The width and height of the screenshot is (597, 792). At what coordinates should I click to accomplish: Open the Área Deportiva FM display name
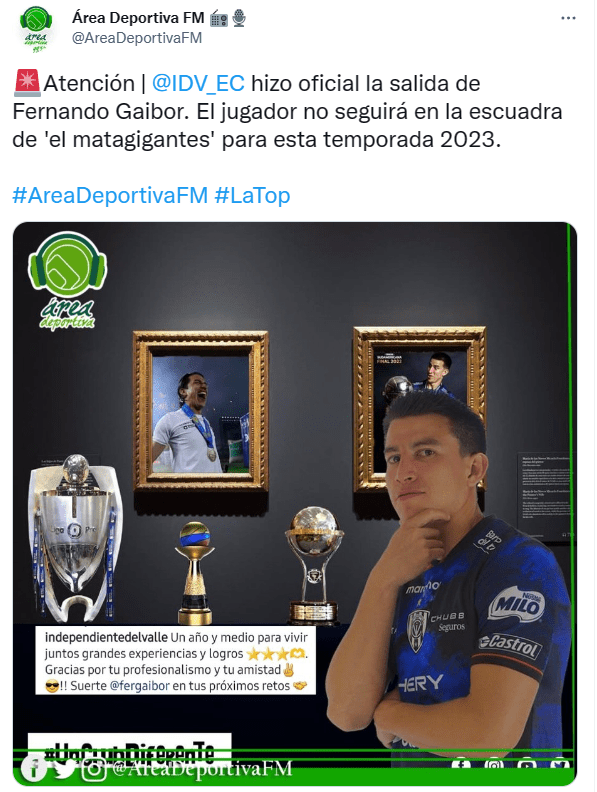[x=138, y=18]
